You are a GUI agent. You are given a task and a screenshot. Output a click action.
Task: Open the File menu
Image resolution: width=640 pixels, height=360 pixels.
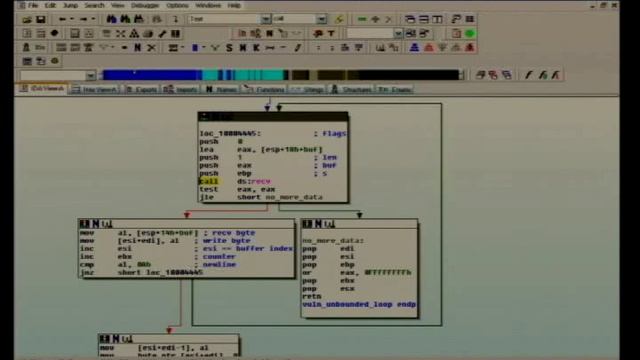coord(33,5)
